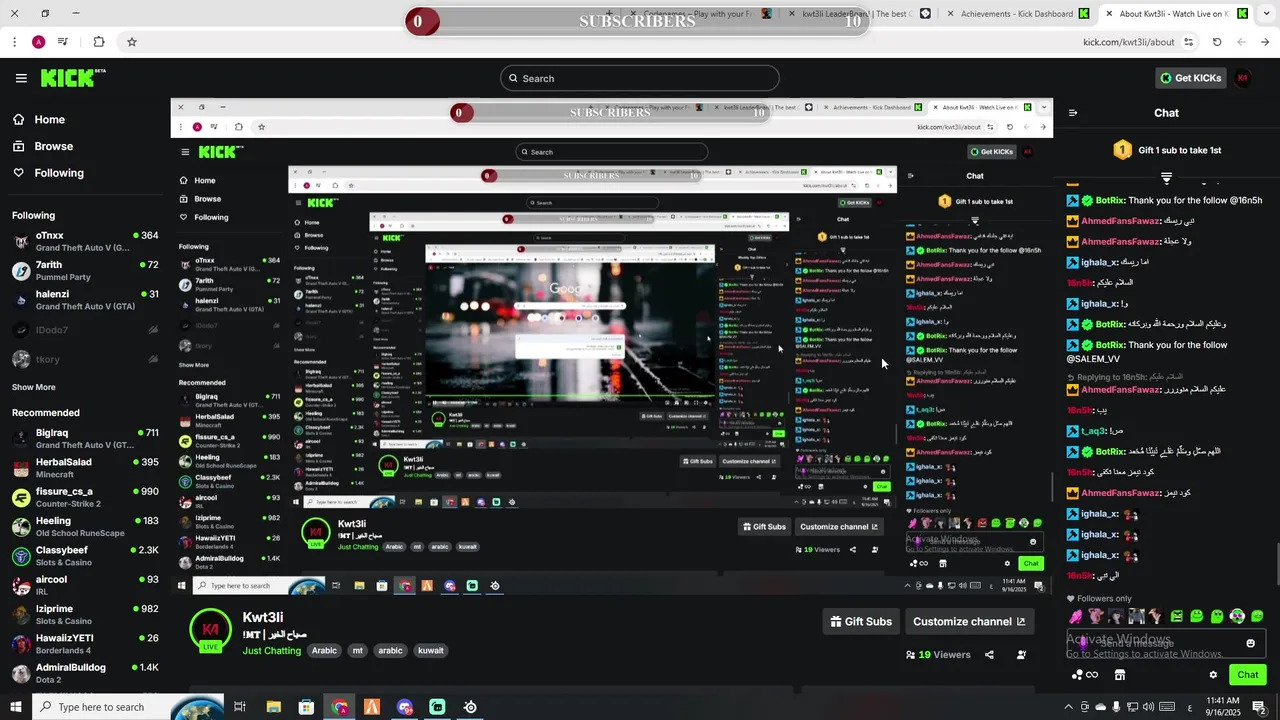The image size is (1280, 720).
Task: Select the green headphones emote
Action: pyautogui.click(x=1237, y=616)
